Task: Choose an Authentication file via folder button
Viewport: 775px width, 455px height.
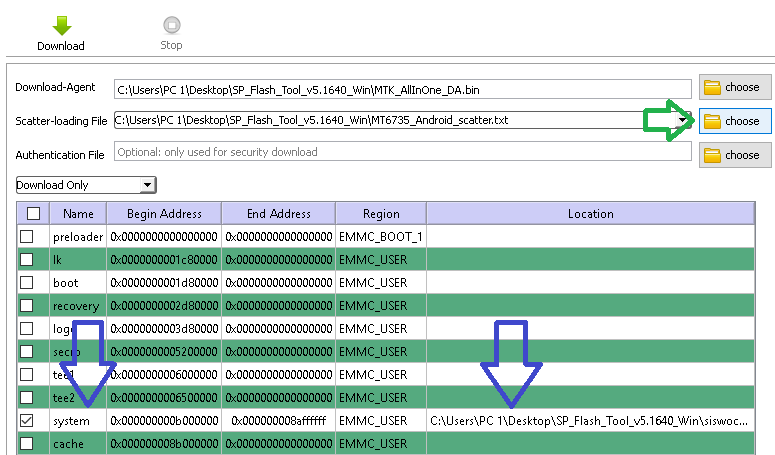Action: pyautogui.click(x=735, y=155)
